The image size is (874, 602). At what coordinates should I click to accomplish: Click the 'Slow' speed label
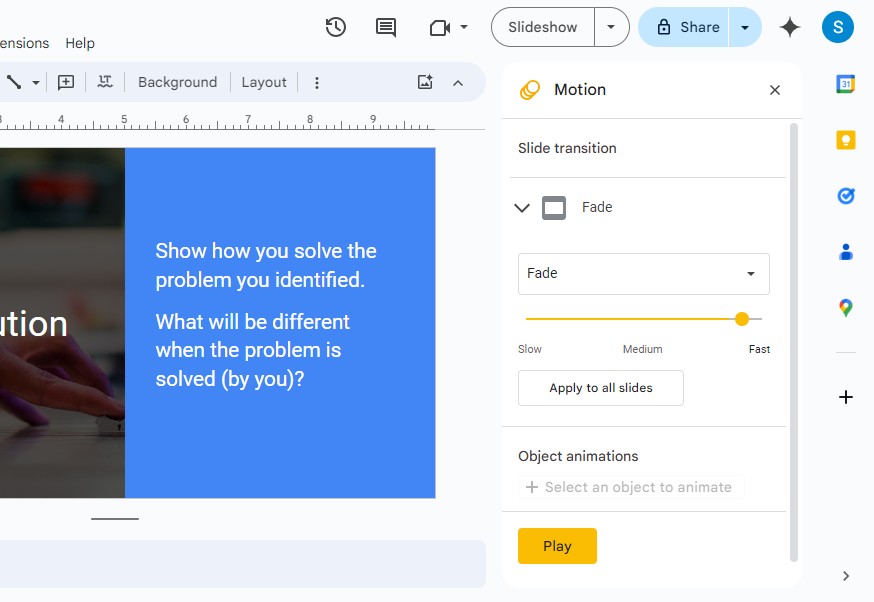530,349
